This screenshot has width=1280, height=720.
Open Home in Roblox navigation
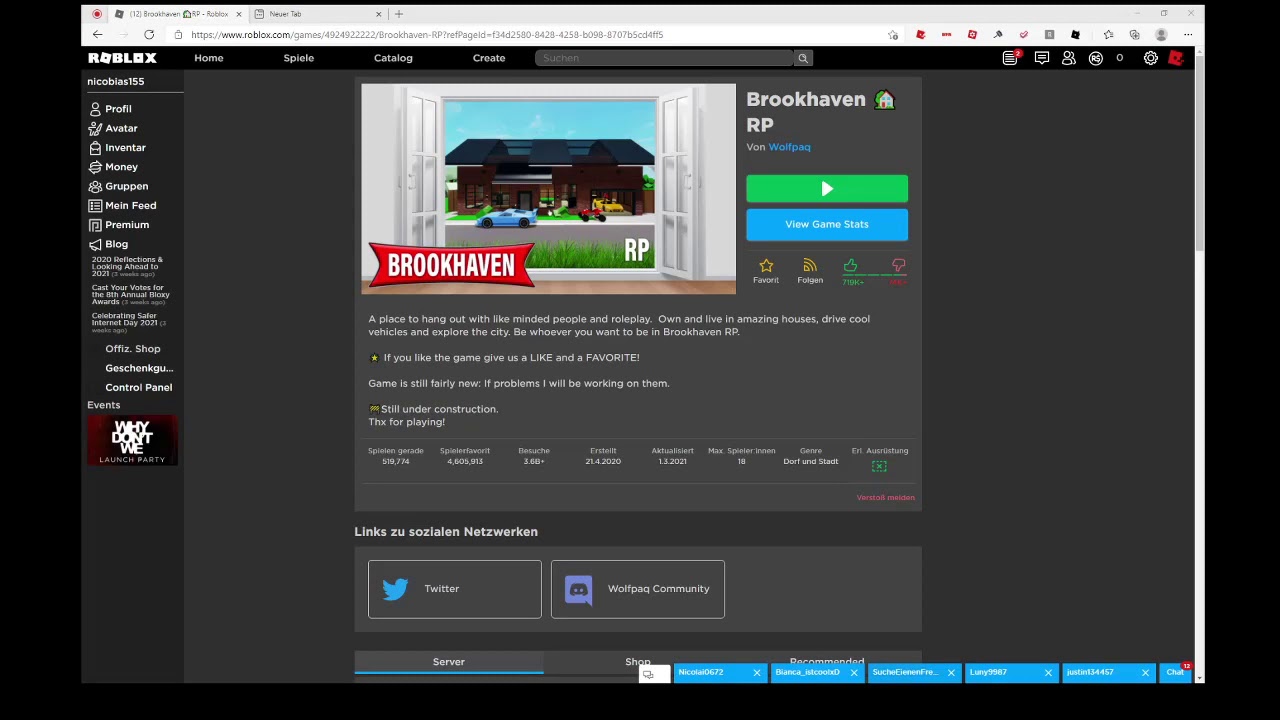209,58
